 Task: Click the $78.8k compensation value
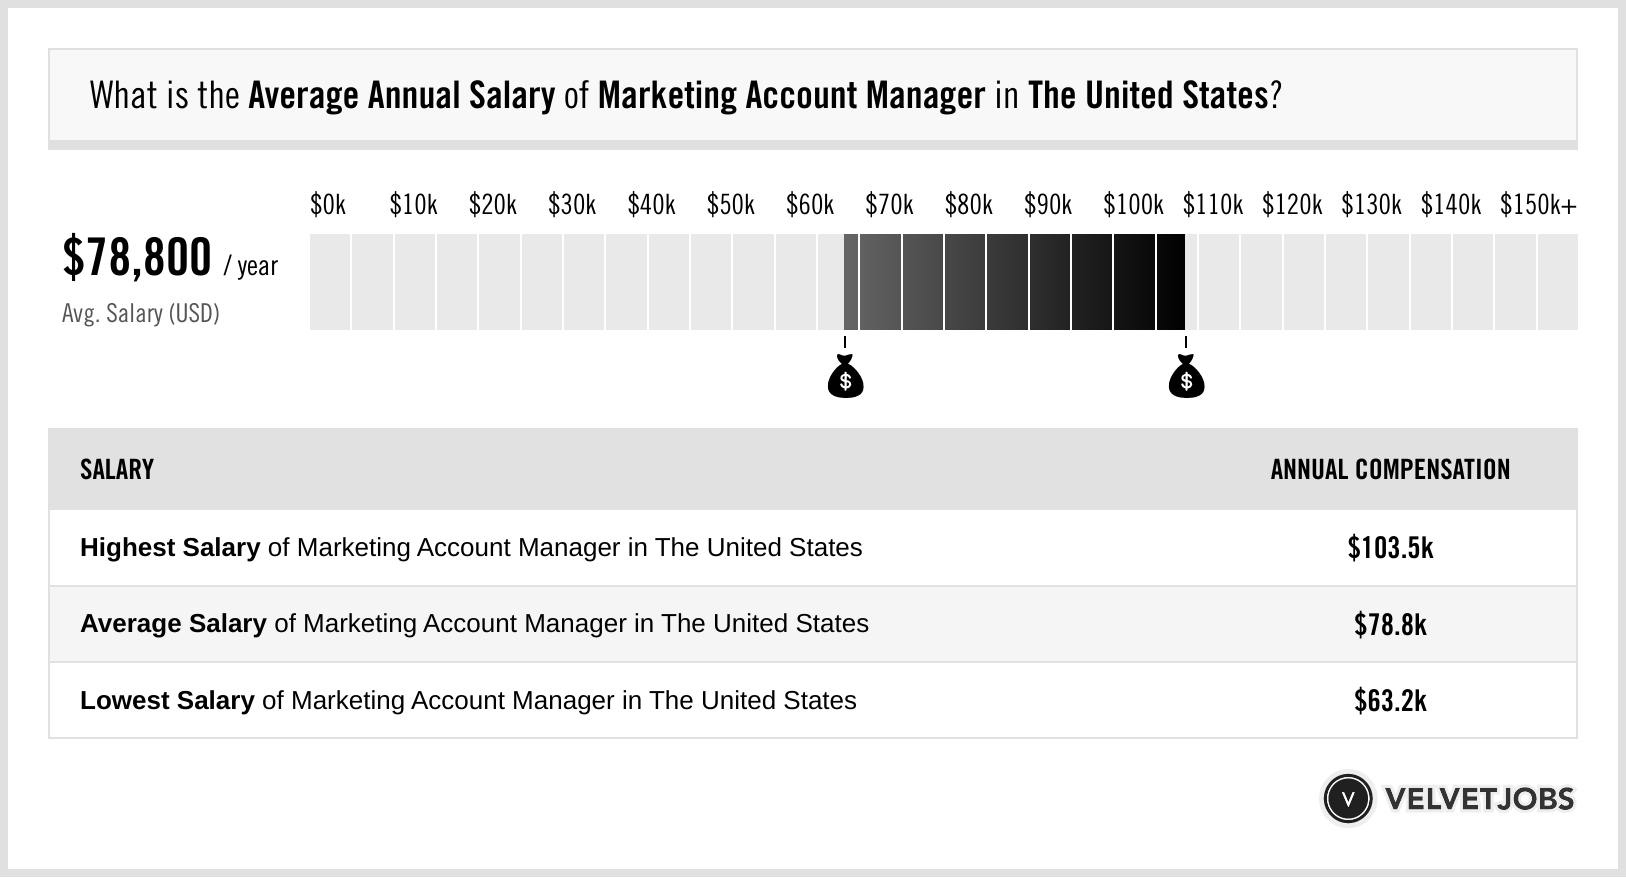click(1390, 625)
